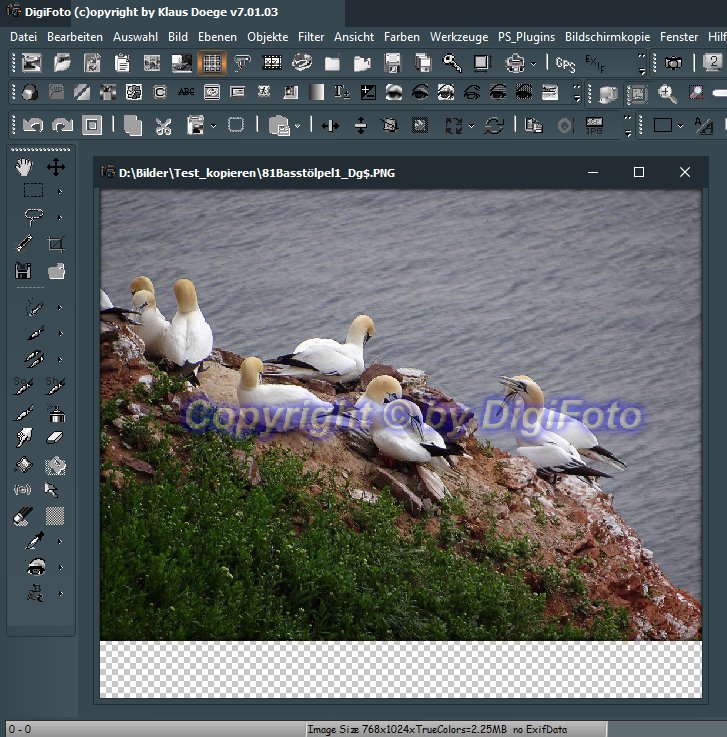Click the camera screenshot icon
Screen dimensions: 727x737
674,63
